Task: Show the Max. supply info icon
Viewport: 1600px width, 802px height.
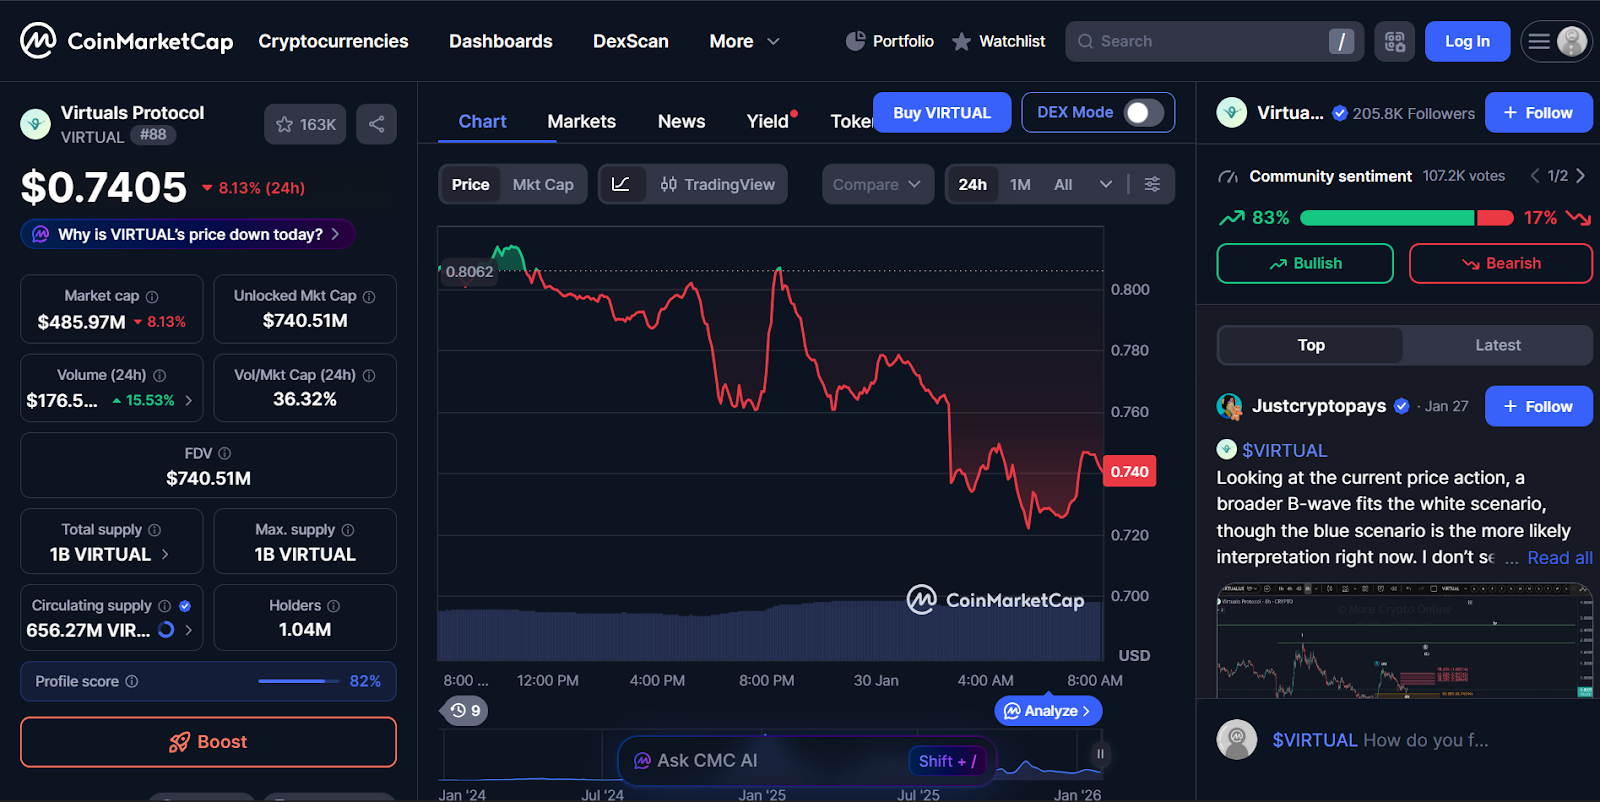Action: 348,530
